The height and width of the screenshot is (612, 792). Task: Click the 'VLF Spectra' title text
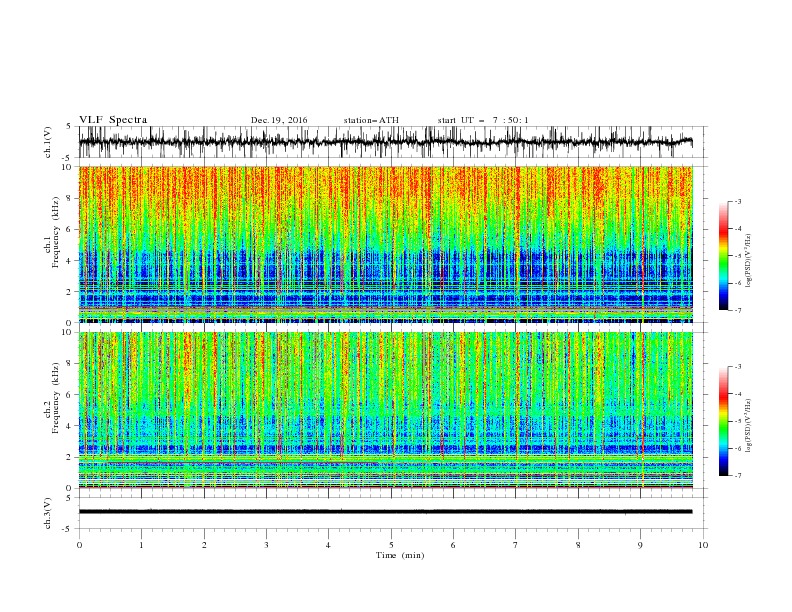point(113,120)
